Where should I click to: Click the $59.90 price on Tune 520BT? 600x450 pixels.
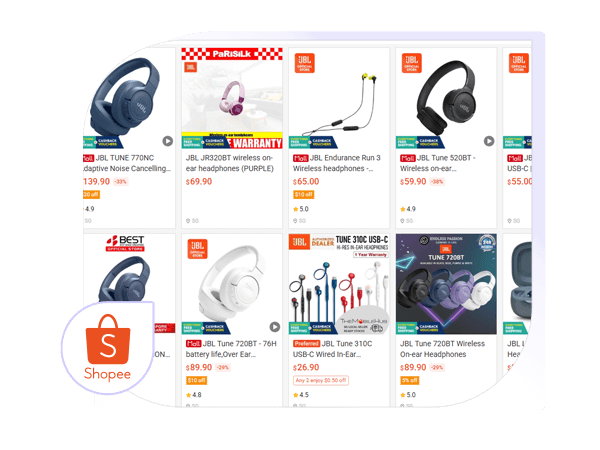point(413,181)
